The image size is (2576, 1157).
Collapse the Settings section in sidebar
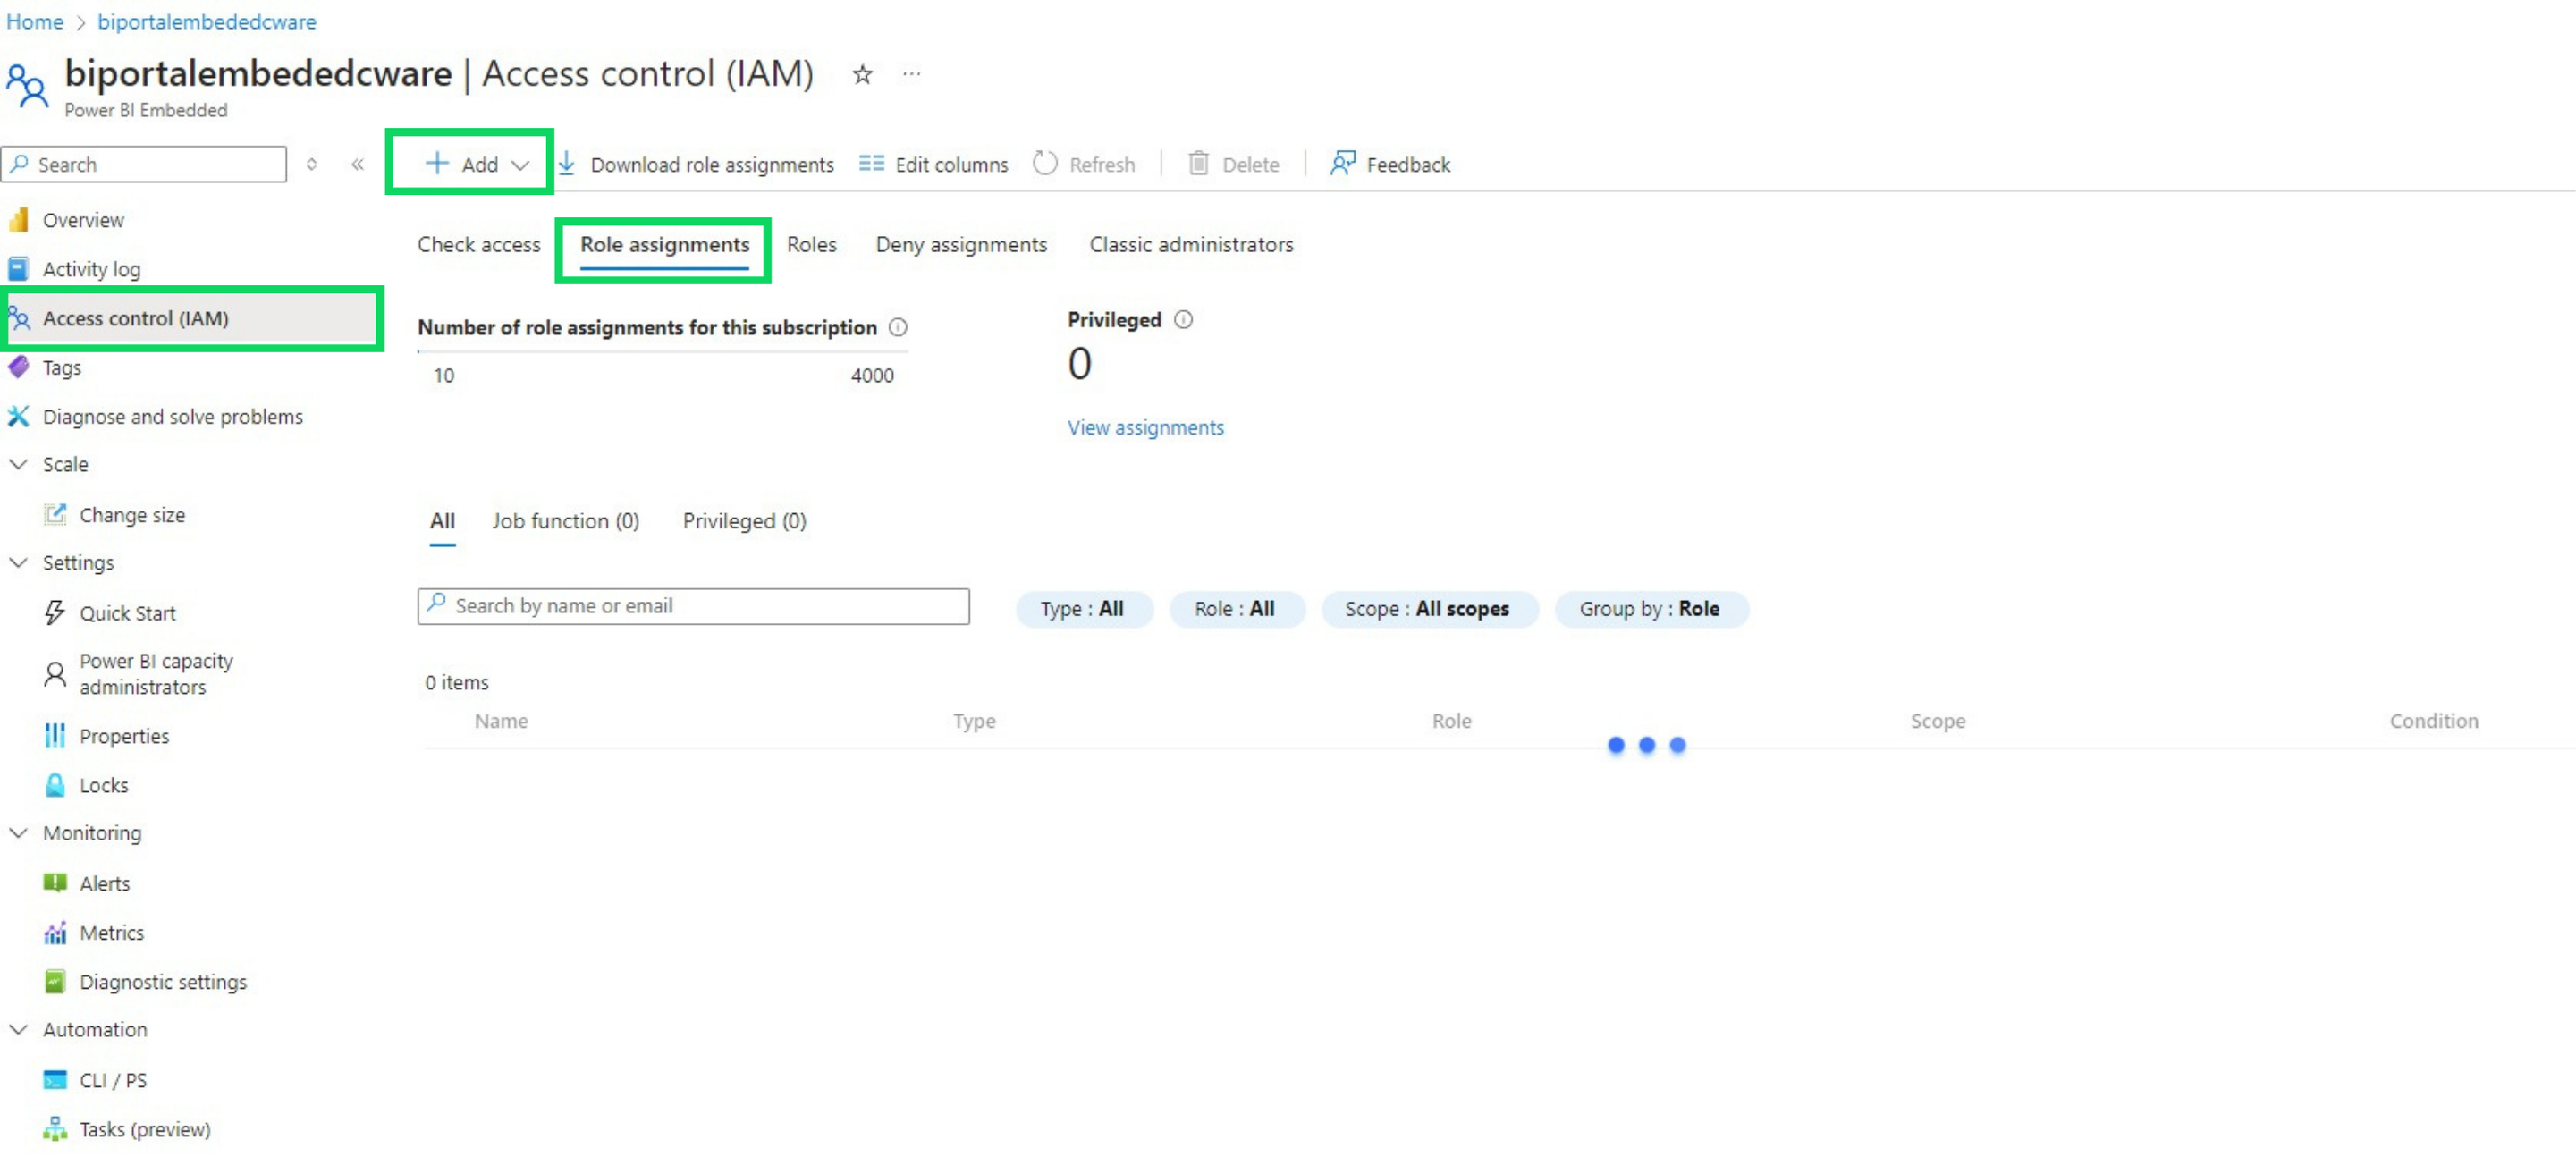(18, 563)
